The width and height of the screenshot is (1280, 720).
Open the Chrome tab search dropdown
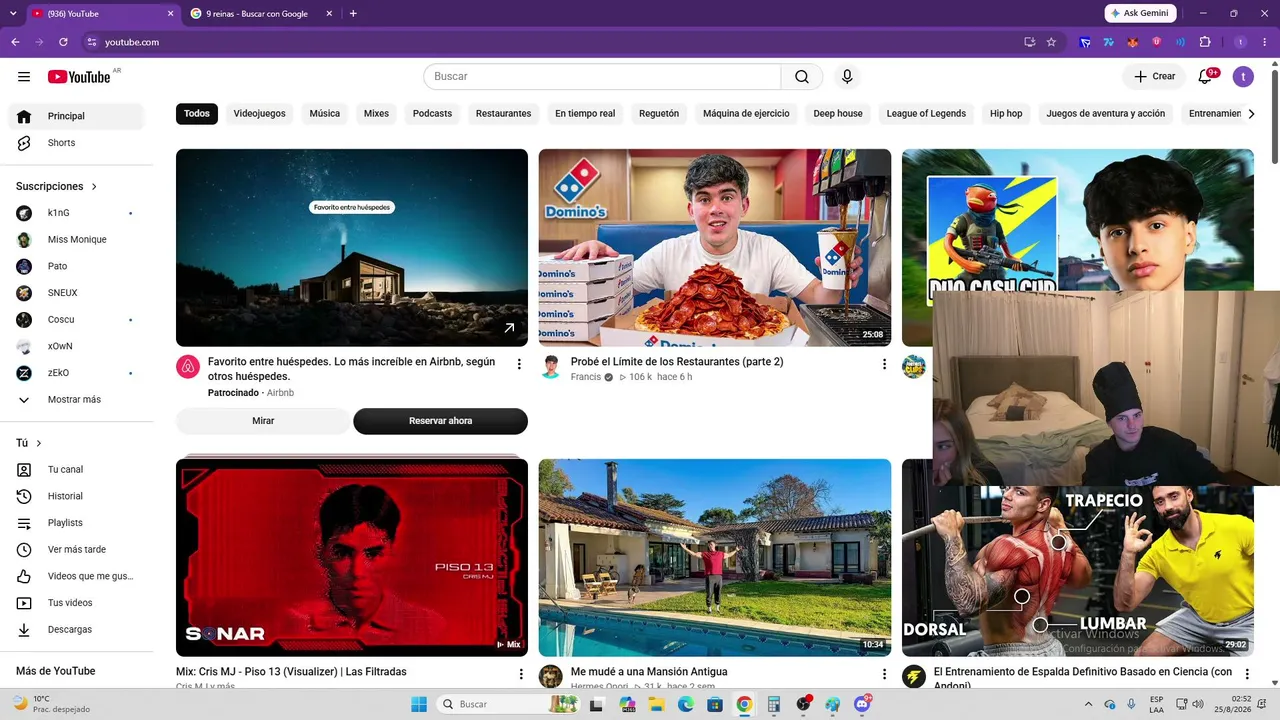(13, 13)
